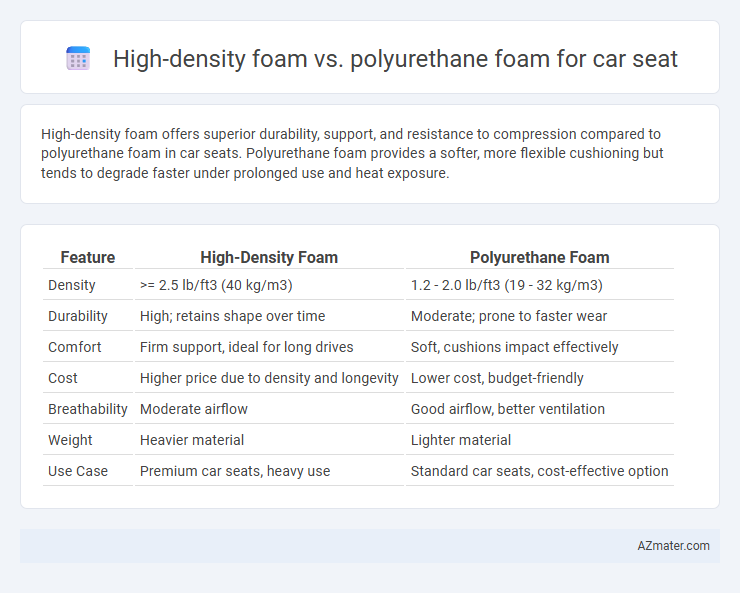
Task: Click 'High; retains shape over time' cell
Action: (232, 316)
